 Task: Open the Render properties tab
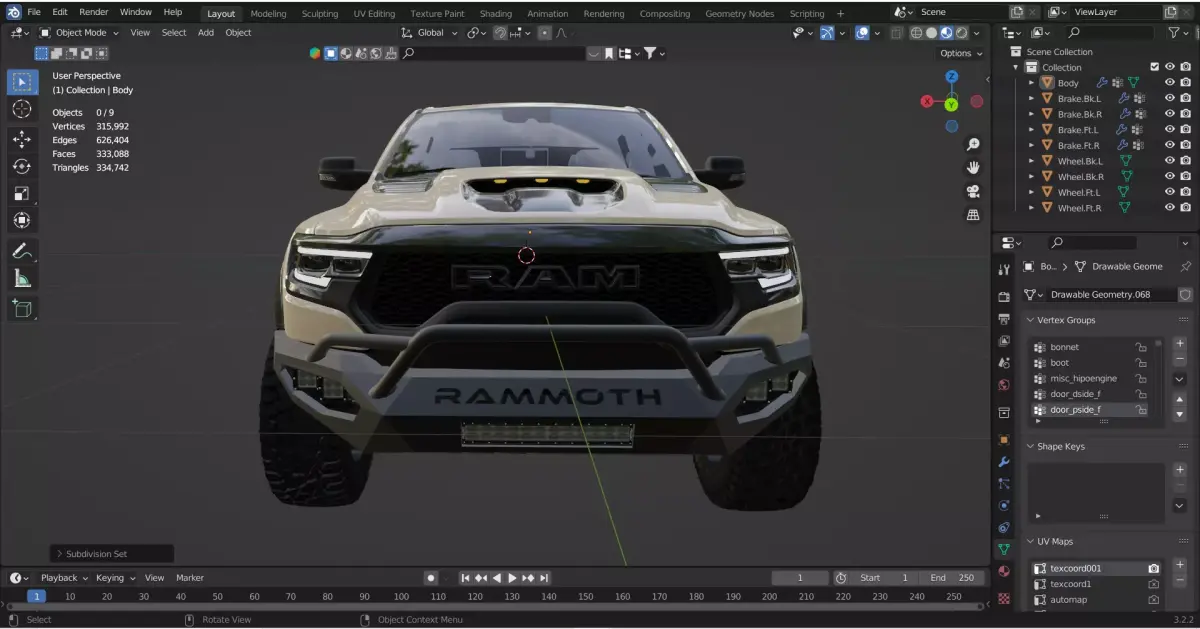(1004, 297)
